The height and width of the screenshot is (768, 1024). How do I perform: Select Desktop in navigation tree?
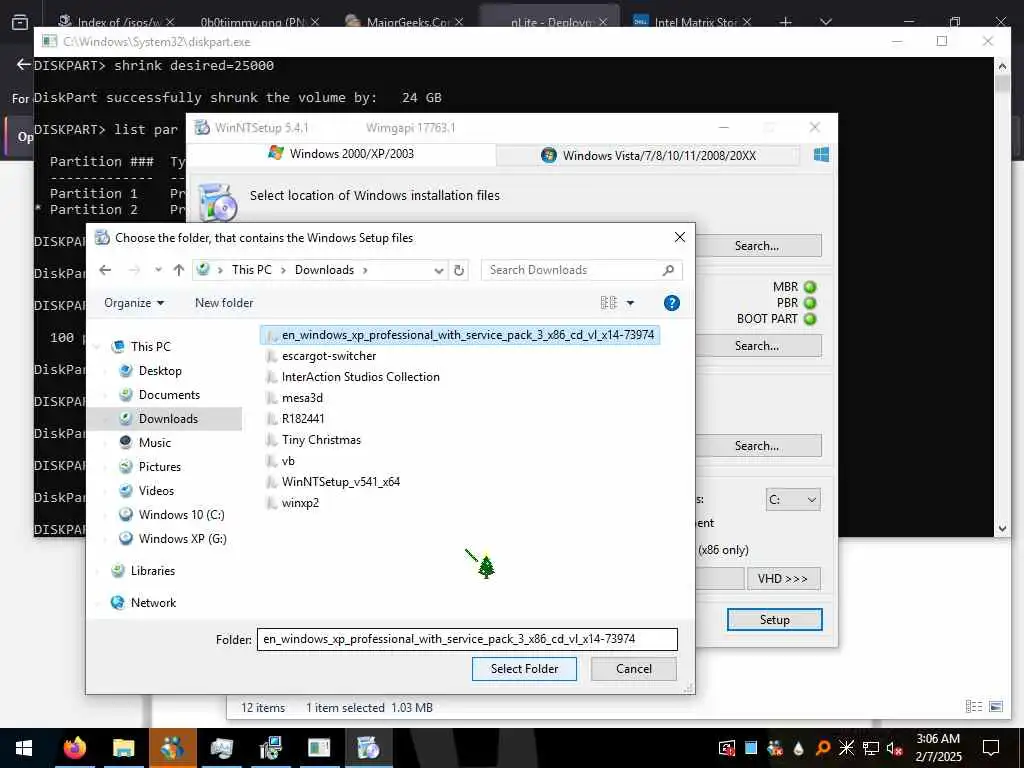pos(160,371)
